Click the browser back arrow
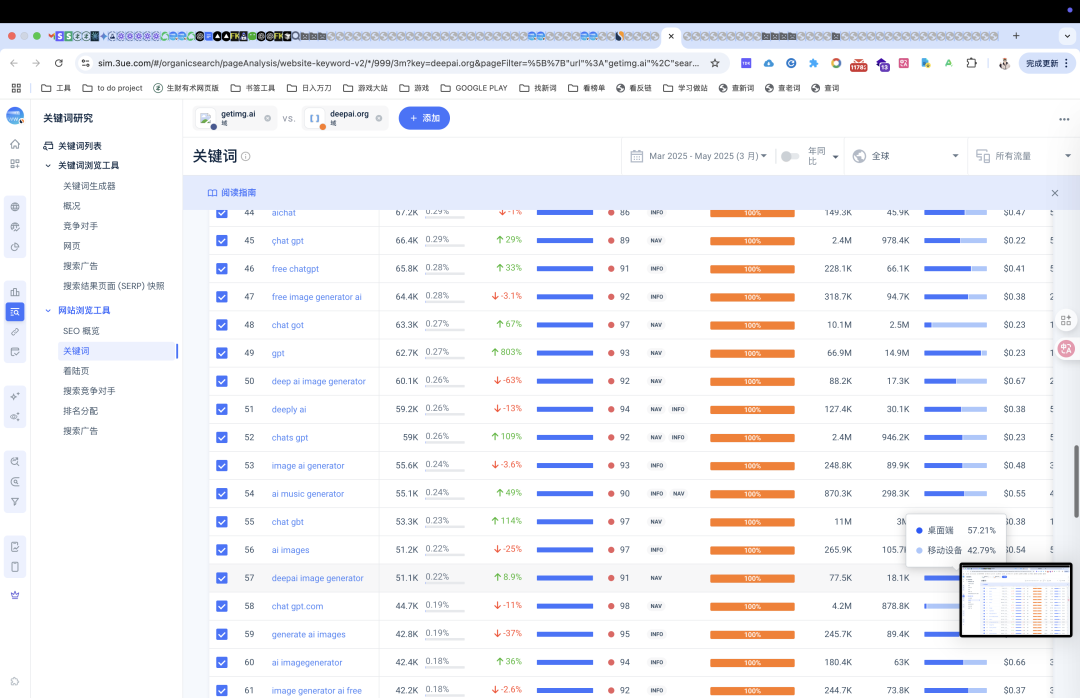Screen dimensions: 1080x698 [14, 63]
